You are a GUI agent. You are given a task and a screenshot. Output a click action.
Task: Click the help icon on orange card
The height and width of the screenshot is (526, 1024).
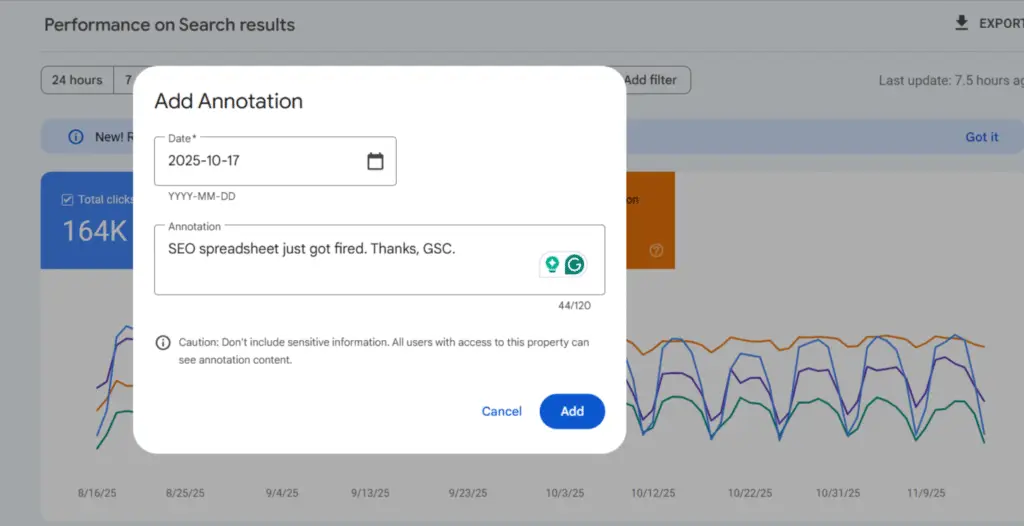pos(656,251)
